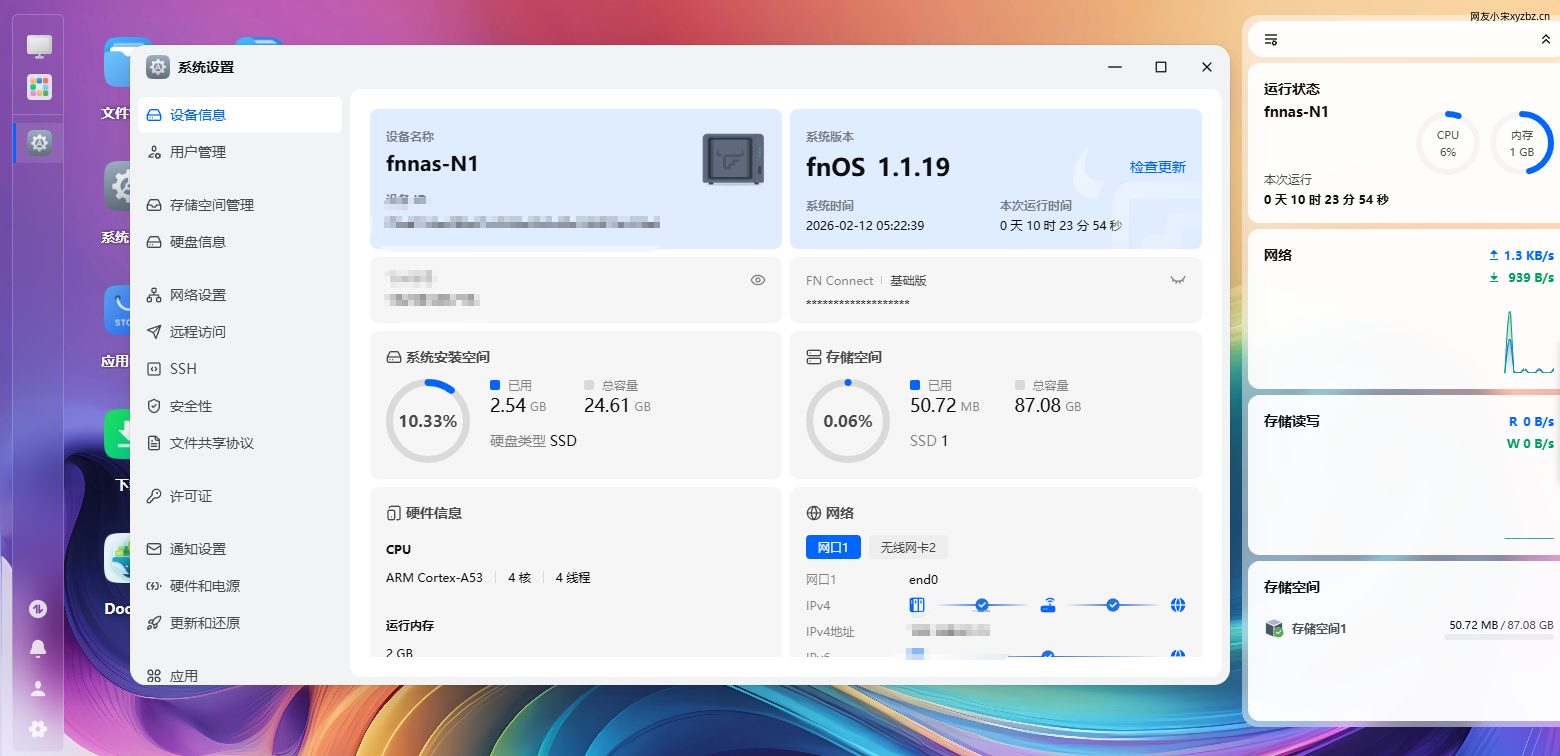Open the user profile icon in dock
The image size is (1560, 756).
(x=38, y=689)
